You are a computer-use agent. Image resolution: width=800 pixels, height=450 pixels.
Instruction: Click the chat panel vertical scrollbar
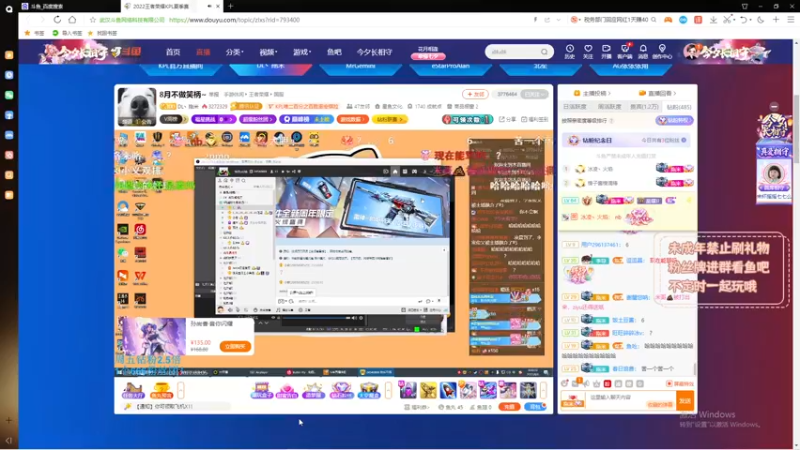click(694, 368)
